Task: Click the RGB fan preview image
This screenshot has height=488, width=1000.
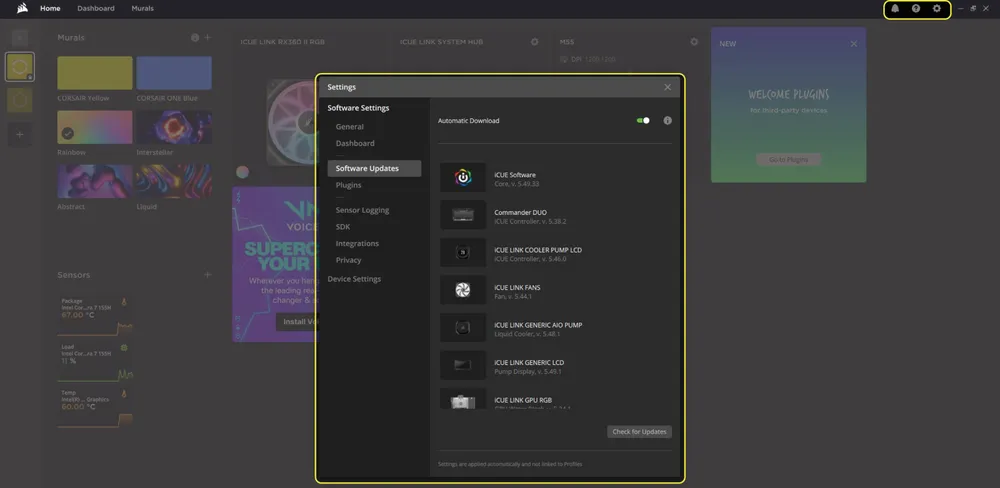Action: (x=291, y=121)
